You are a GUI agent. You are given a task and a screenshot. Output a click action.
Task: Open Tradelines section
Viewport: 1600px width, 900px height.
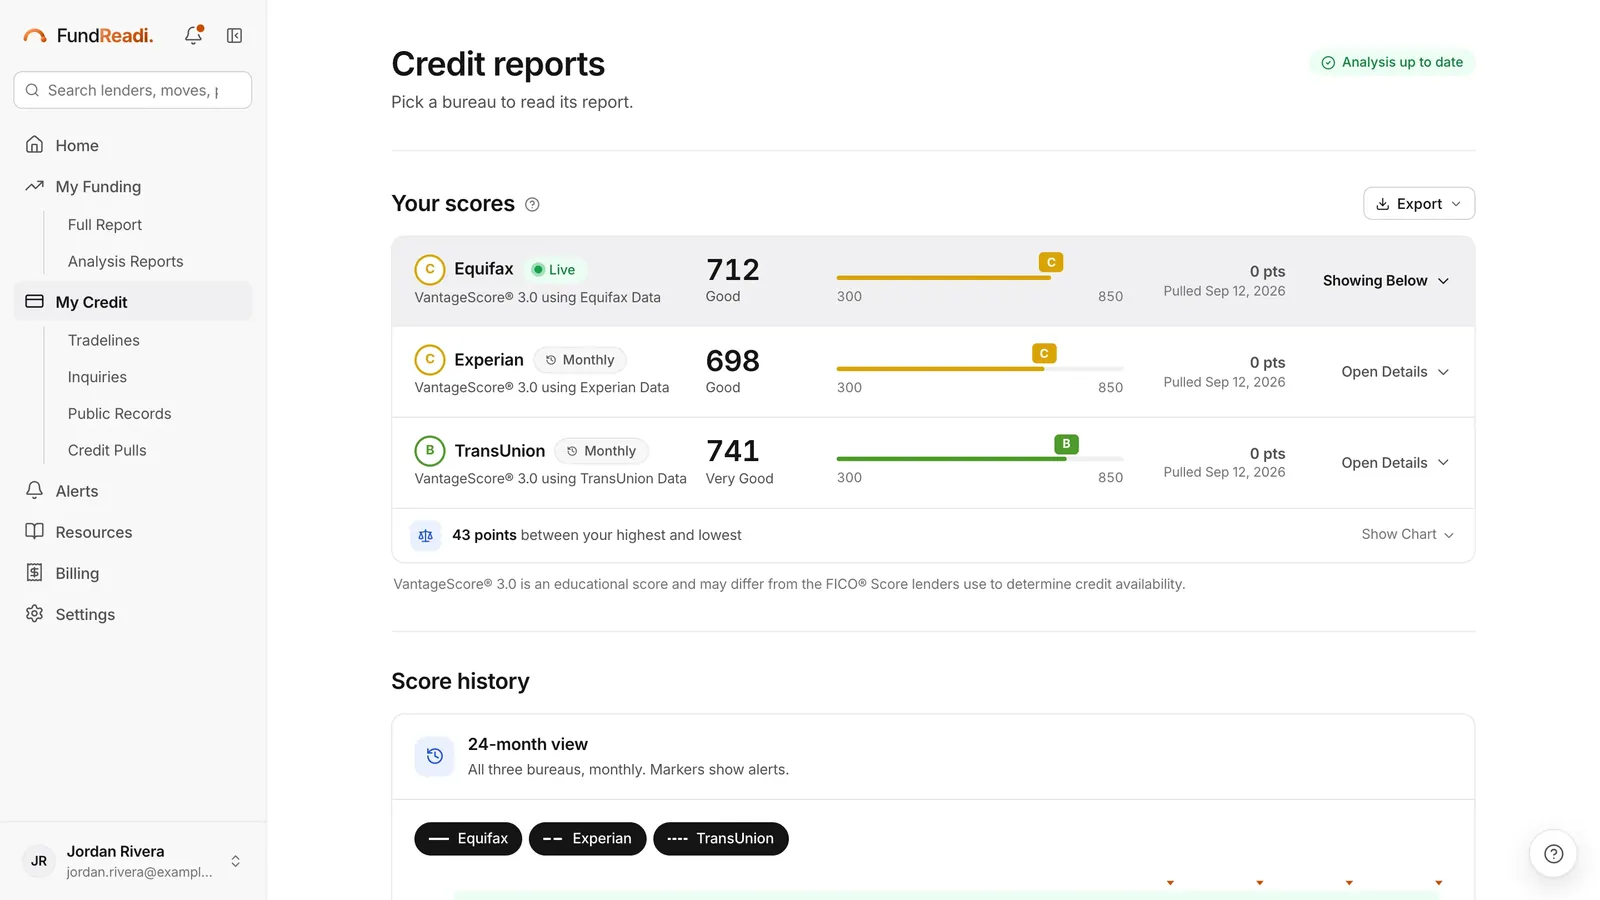[104, 340]
